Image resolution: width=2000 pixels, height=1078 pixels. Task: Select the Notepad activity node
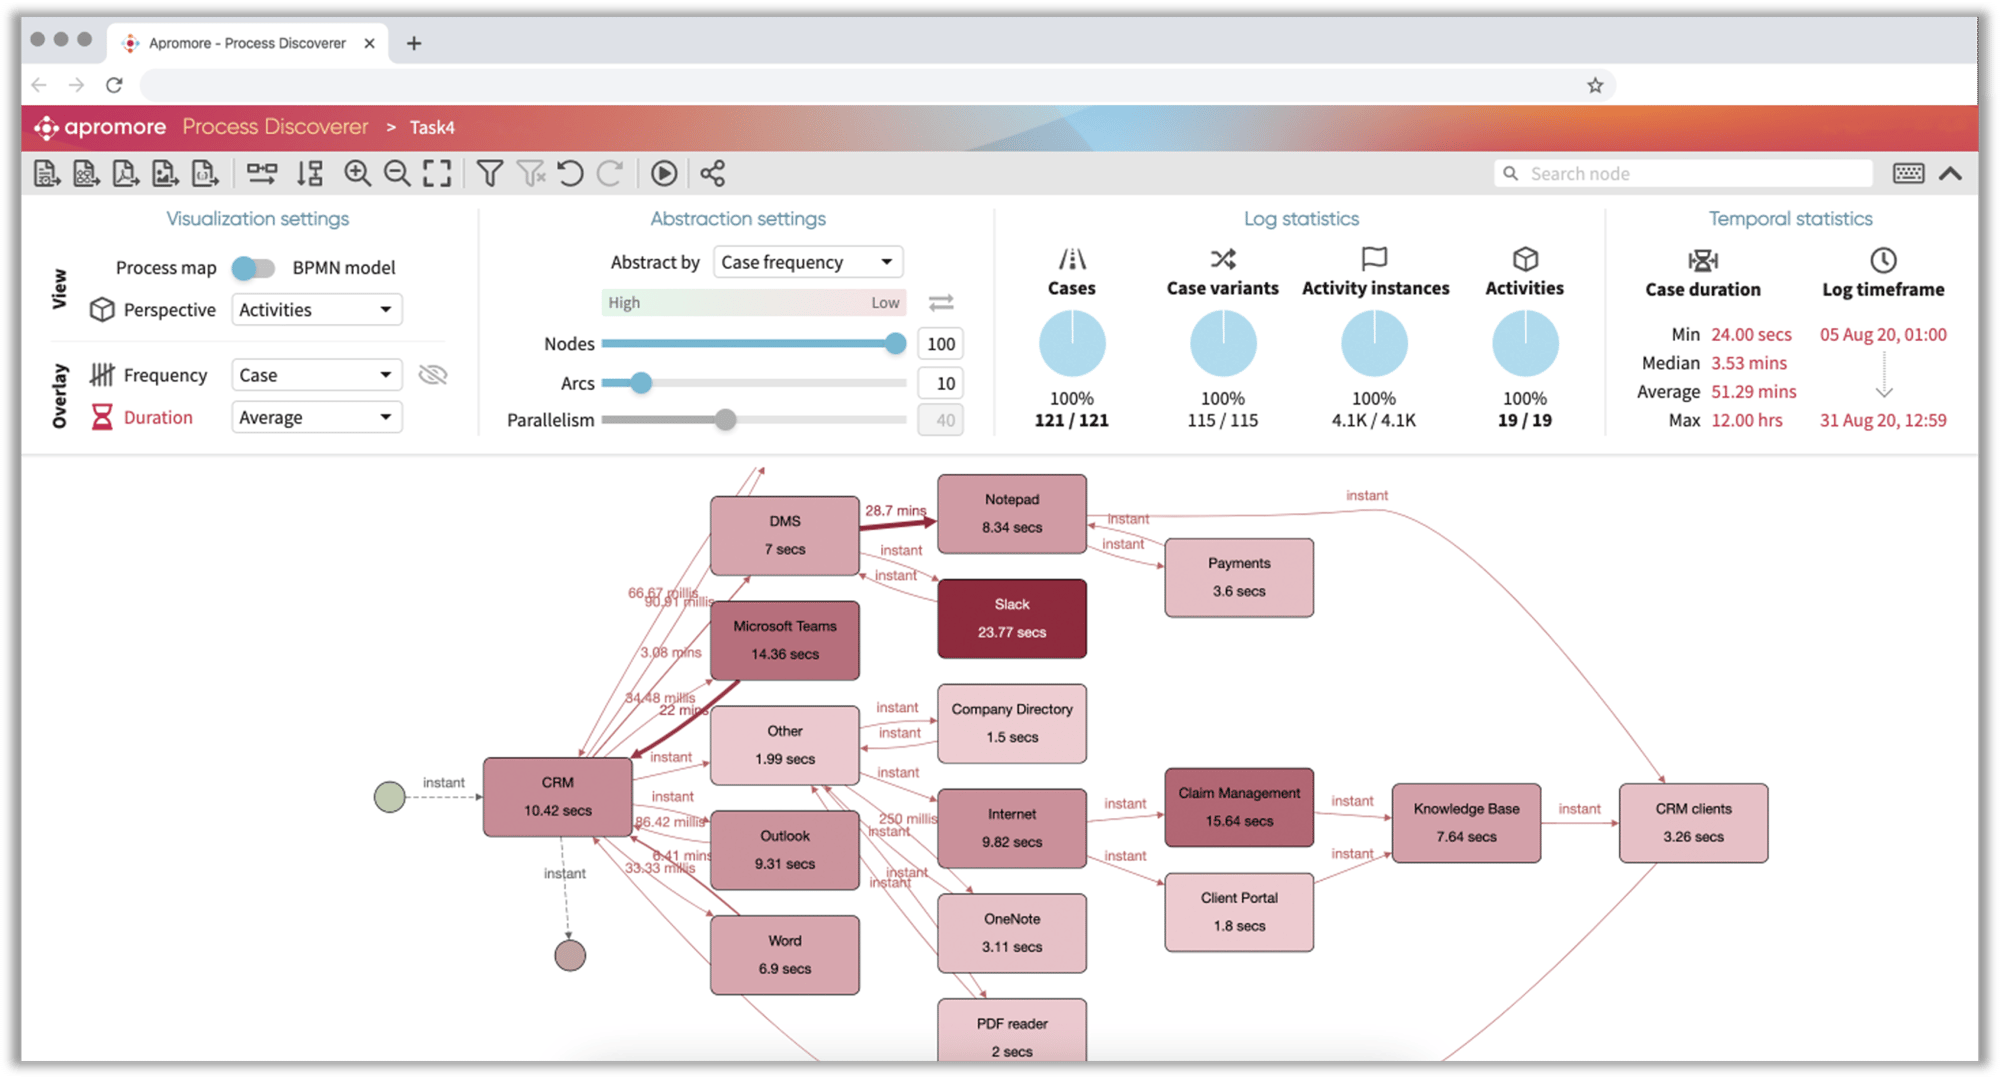1012,514
